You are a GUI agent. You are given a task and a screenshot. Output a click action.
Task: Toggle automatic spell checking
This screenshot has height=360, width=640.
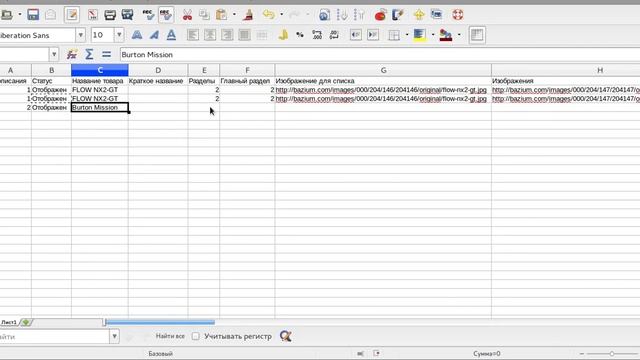166,15
